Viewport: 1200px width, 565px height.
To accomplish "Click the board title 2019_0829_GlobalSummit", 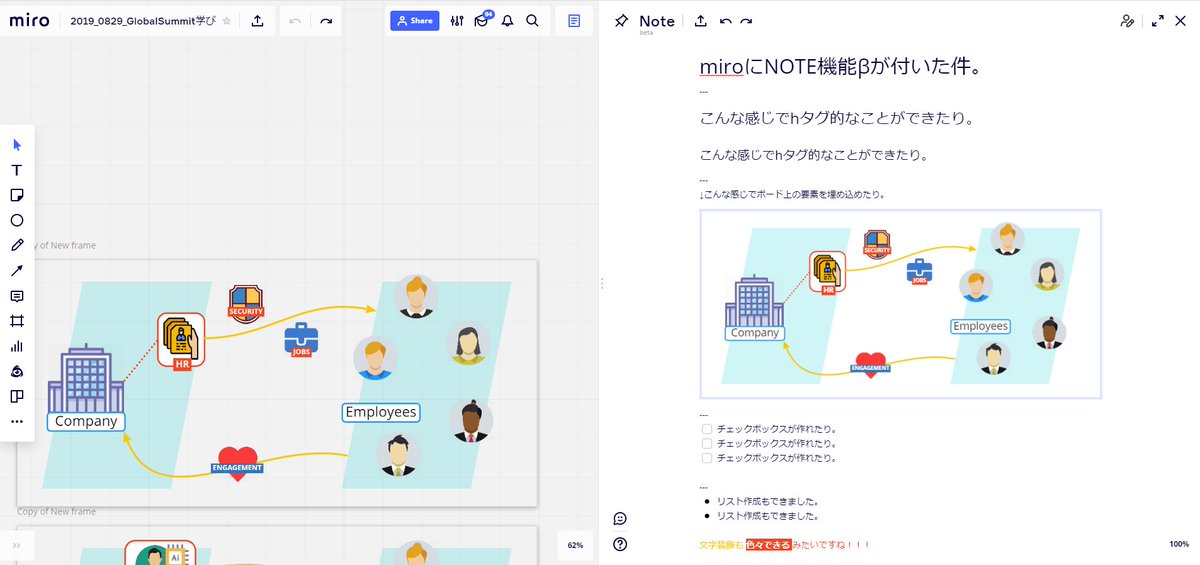I will pyautogui.click(x=143, y=20).
